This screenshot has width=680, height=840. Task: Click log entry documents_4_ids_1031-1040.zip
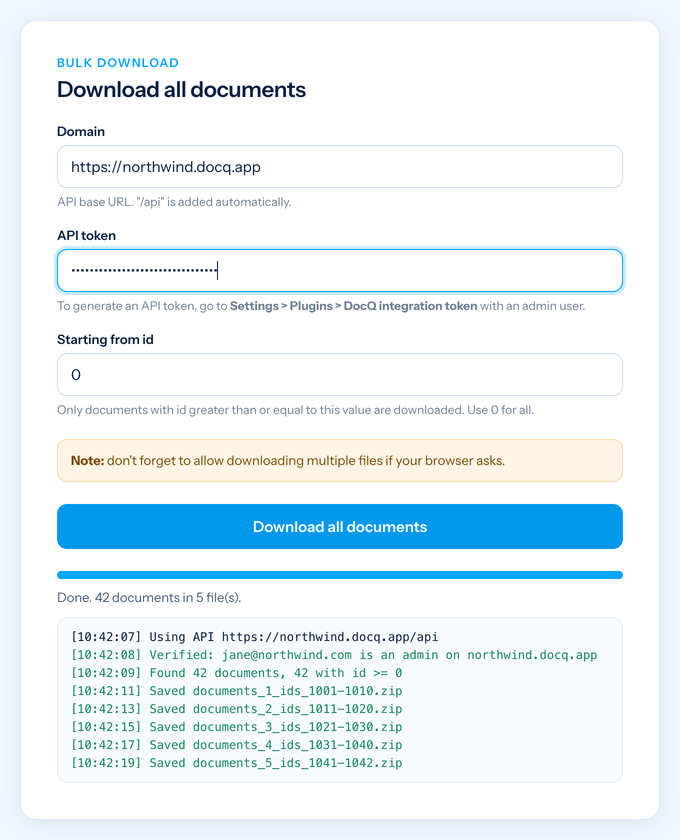(x=236, y=745)
